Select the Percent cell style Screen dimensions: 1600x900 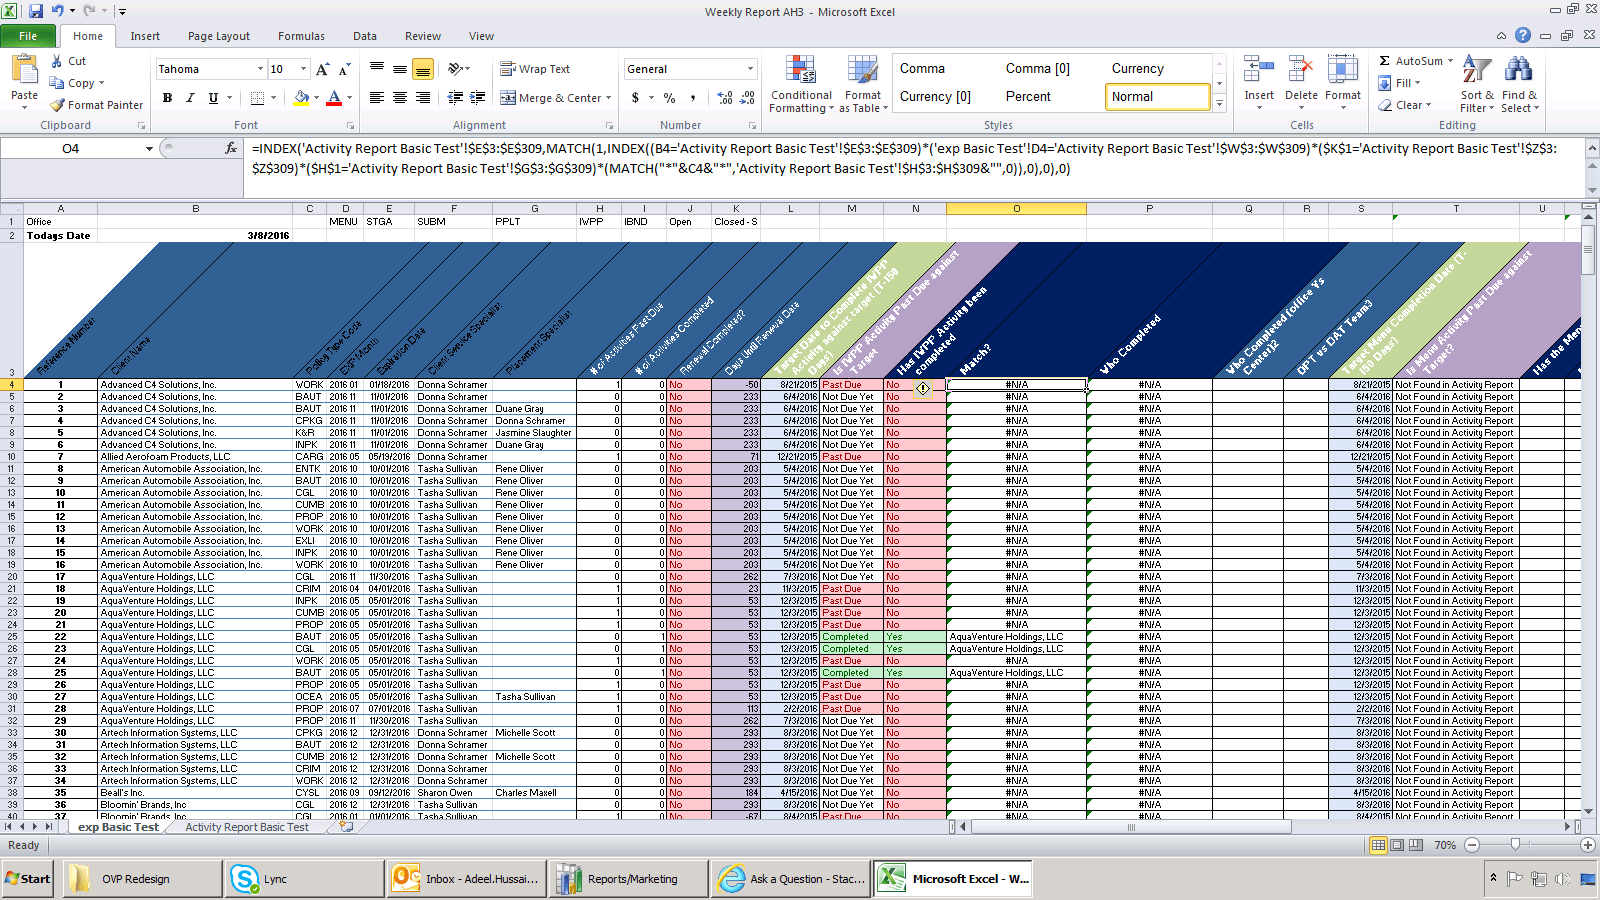1051,97
